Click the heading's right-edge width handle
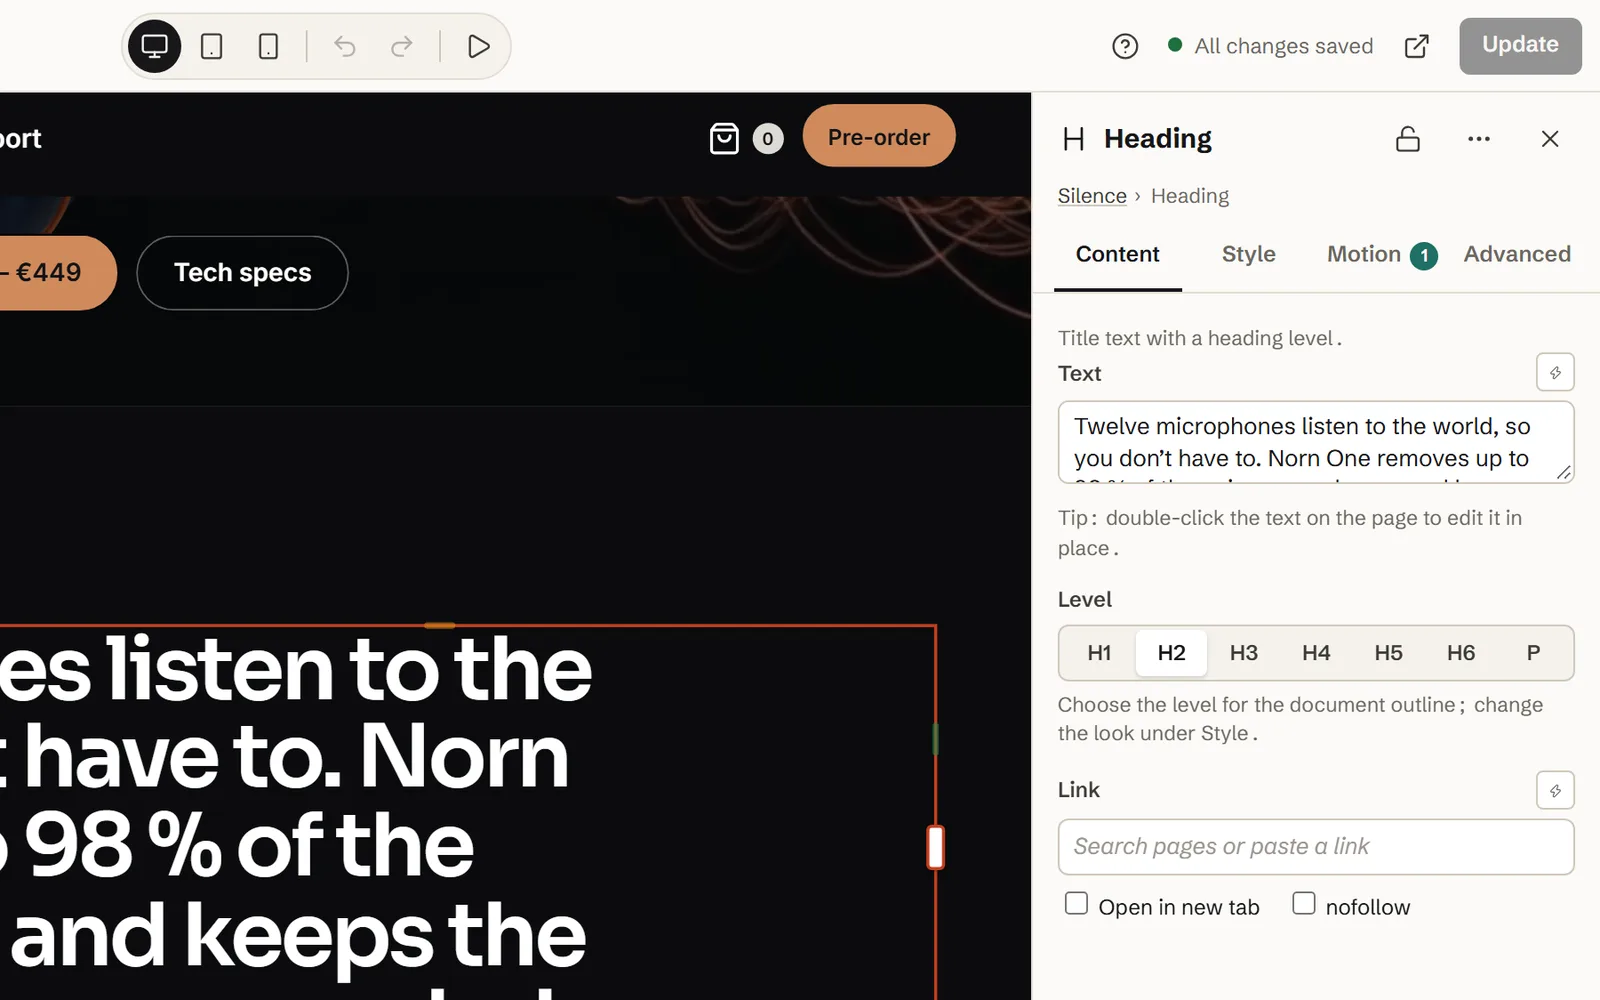This screenshot has height=1000, width=1600. (935, 847)
